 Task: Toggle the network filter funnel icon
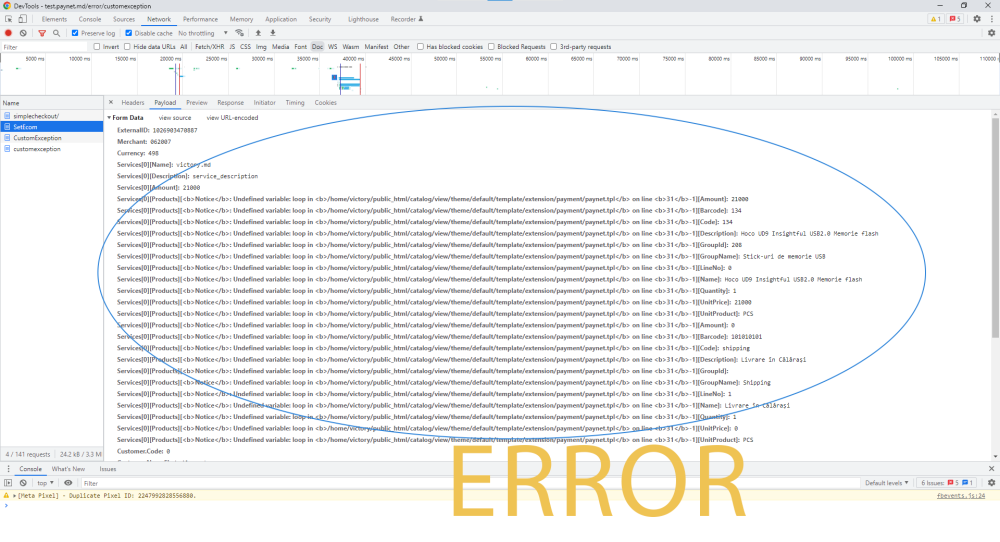(42, 33)
